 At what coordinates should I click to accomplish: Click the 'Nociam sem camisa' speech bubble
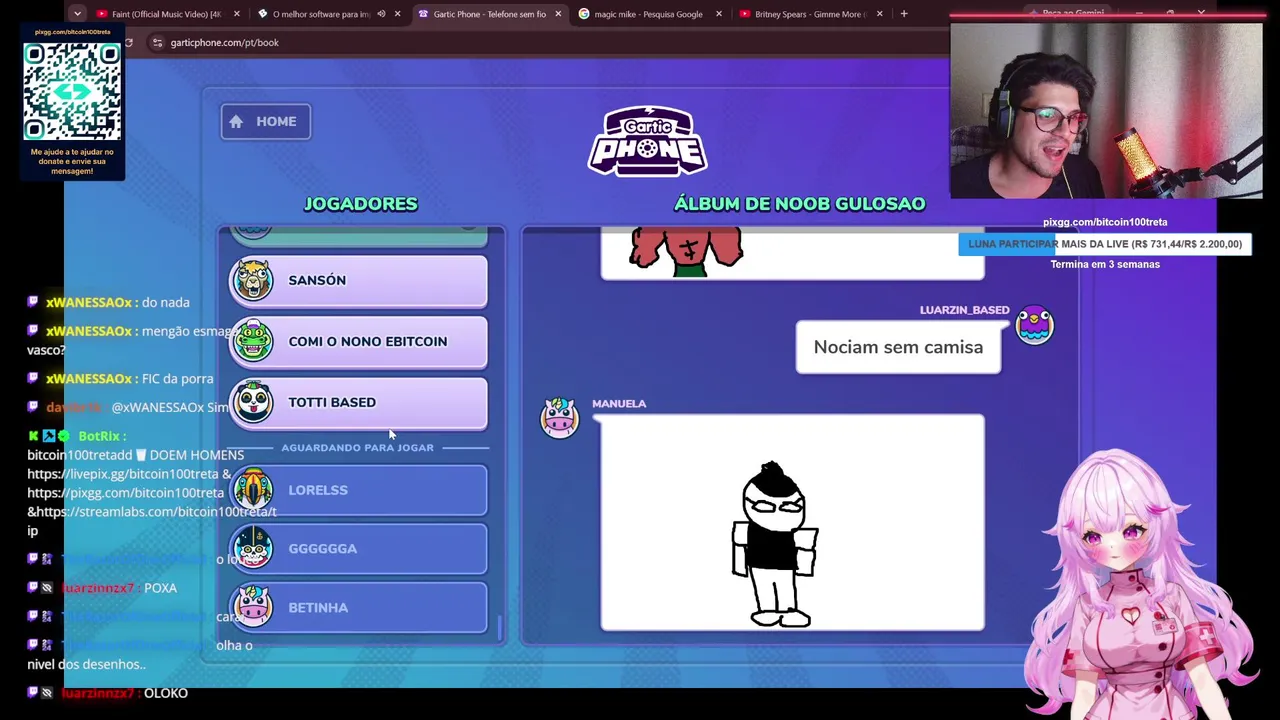898,347
